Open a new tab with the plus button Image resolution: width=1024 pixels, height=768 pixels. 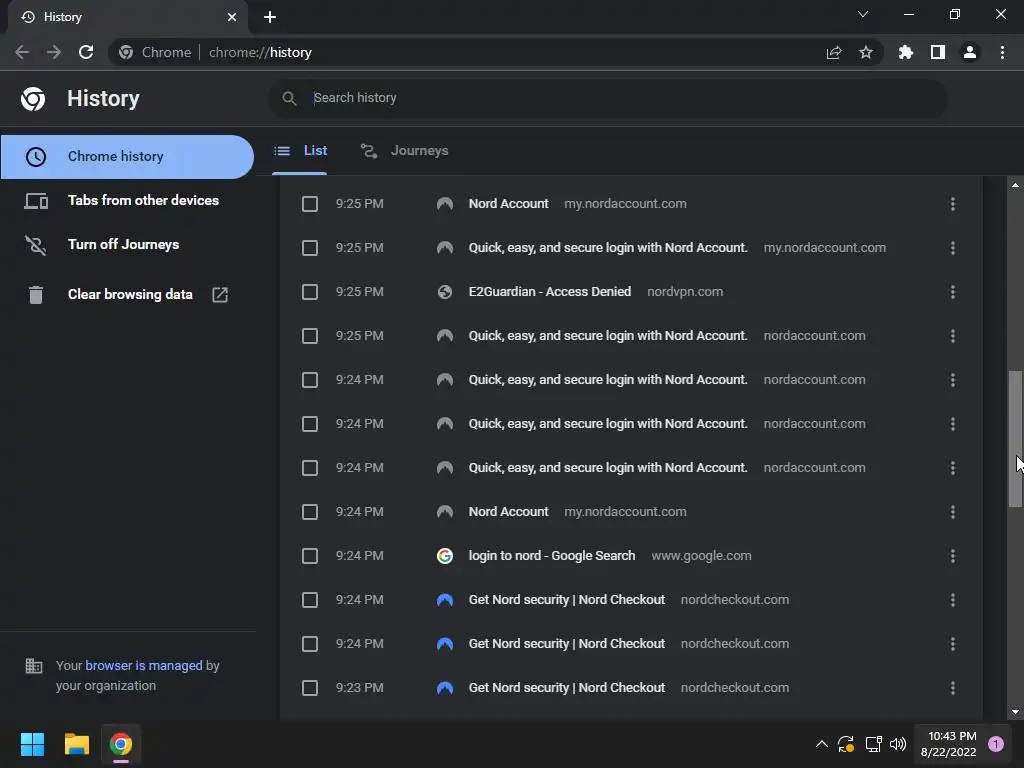pos(270,17)
